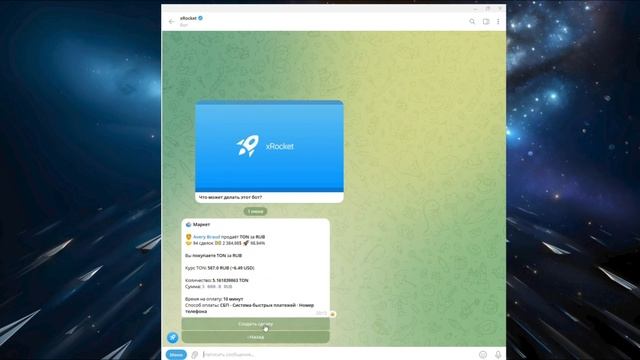Click the date badge above the Маркет message
640x360 pixels.
pos(256,211)
